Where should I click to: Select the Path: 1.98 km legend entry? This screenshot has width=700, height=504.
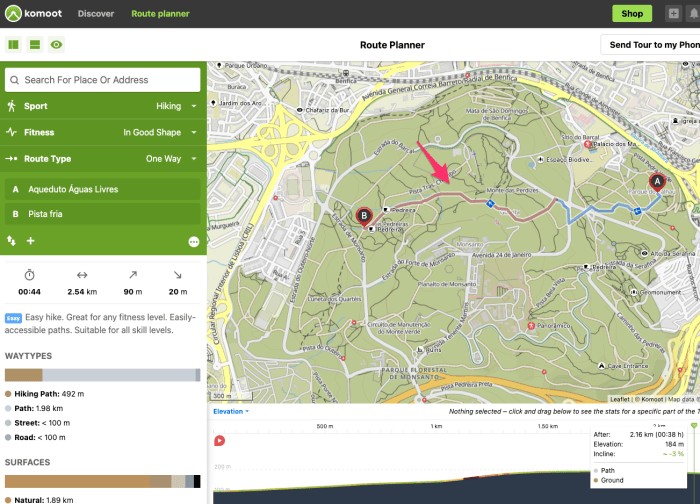pos(34,408)
